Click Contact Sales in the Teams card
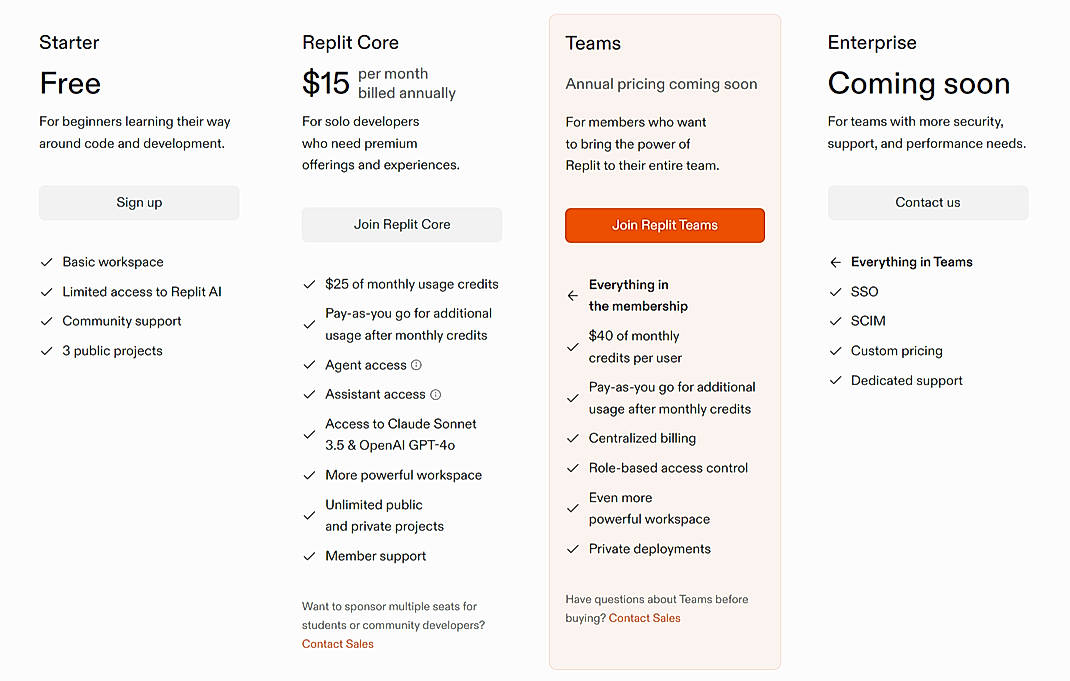 tap(644, 618)
